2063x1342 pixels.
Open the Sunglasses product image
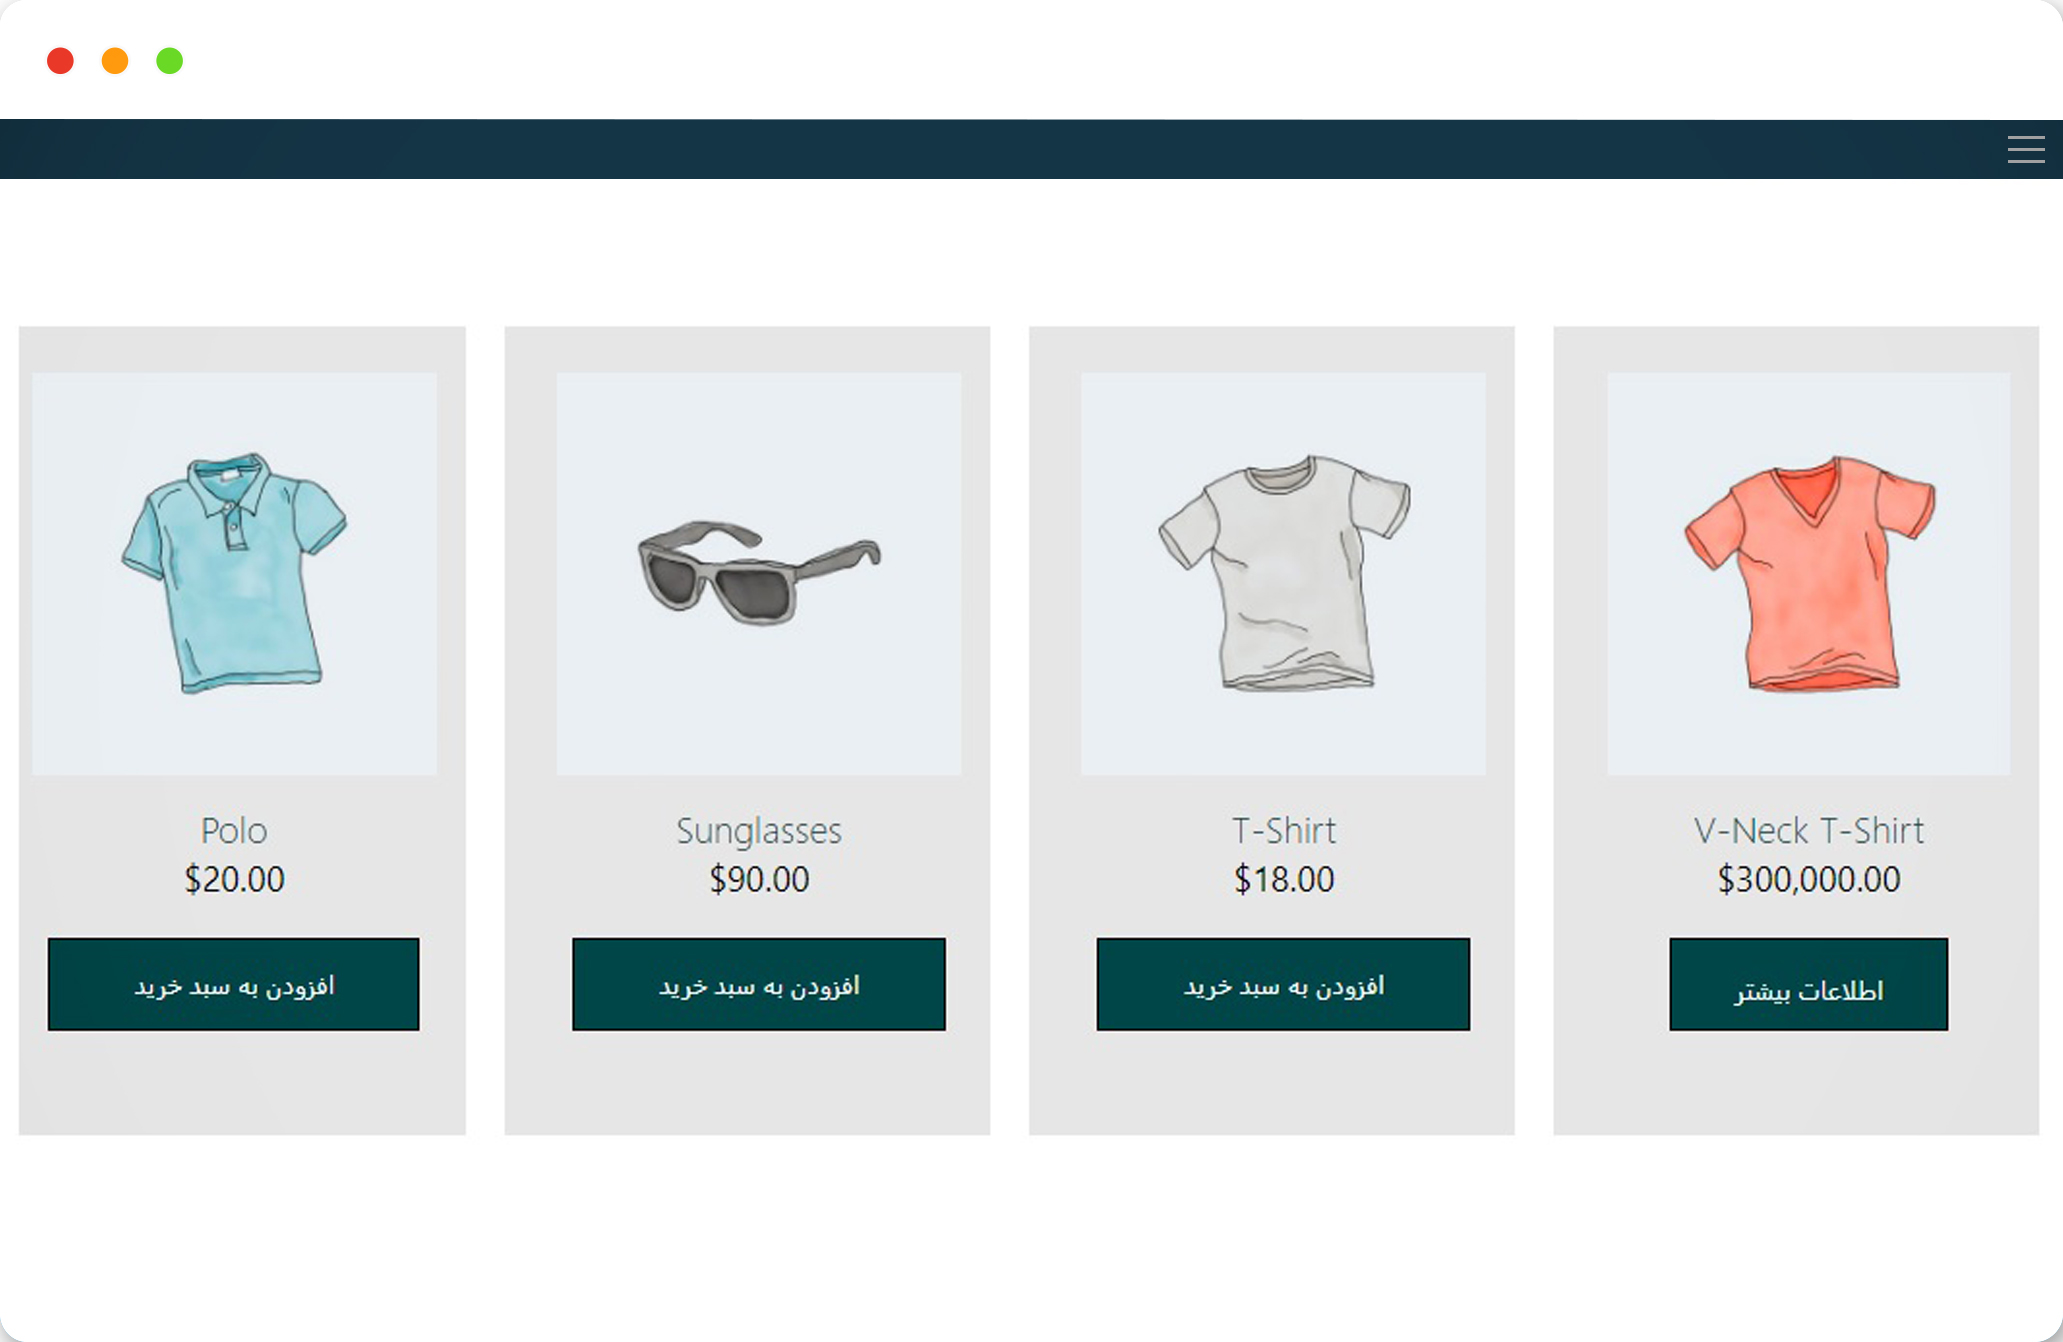(x=759, y=573)
